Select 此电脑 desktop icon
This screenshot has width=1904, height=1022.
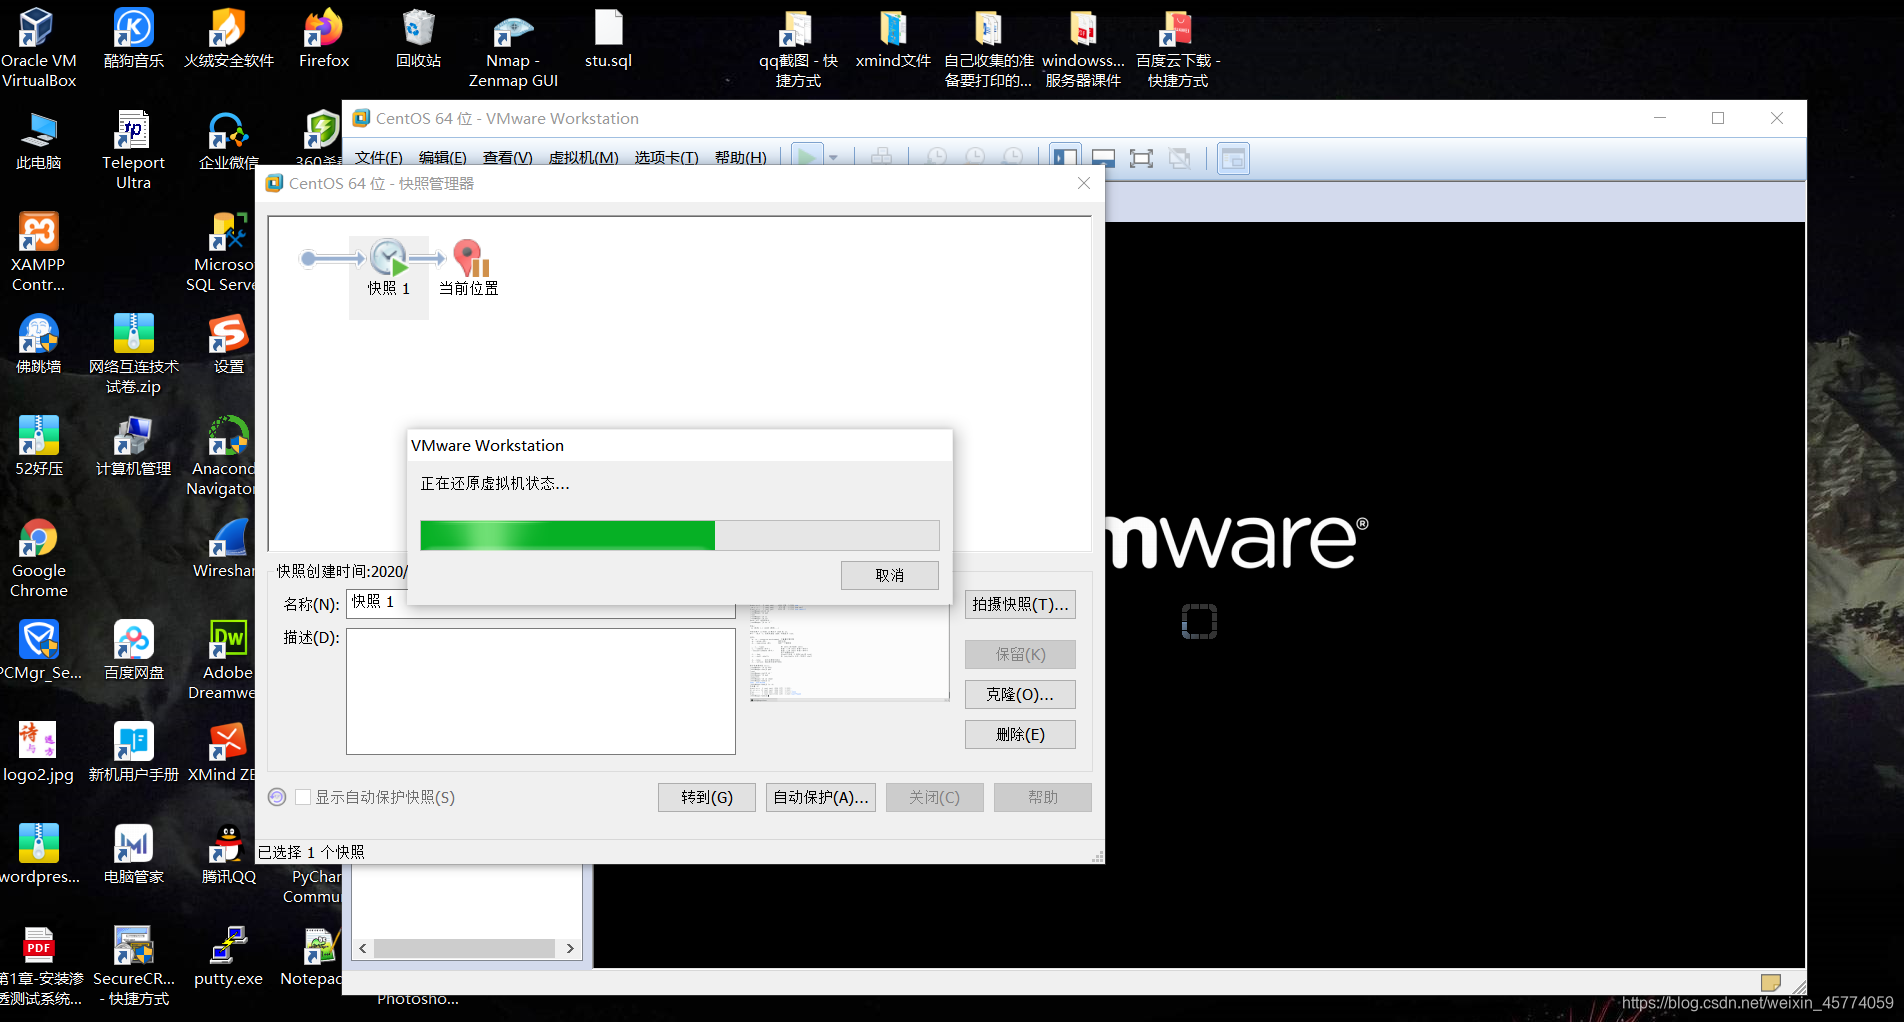pos(39,141)
